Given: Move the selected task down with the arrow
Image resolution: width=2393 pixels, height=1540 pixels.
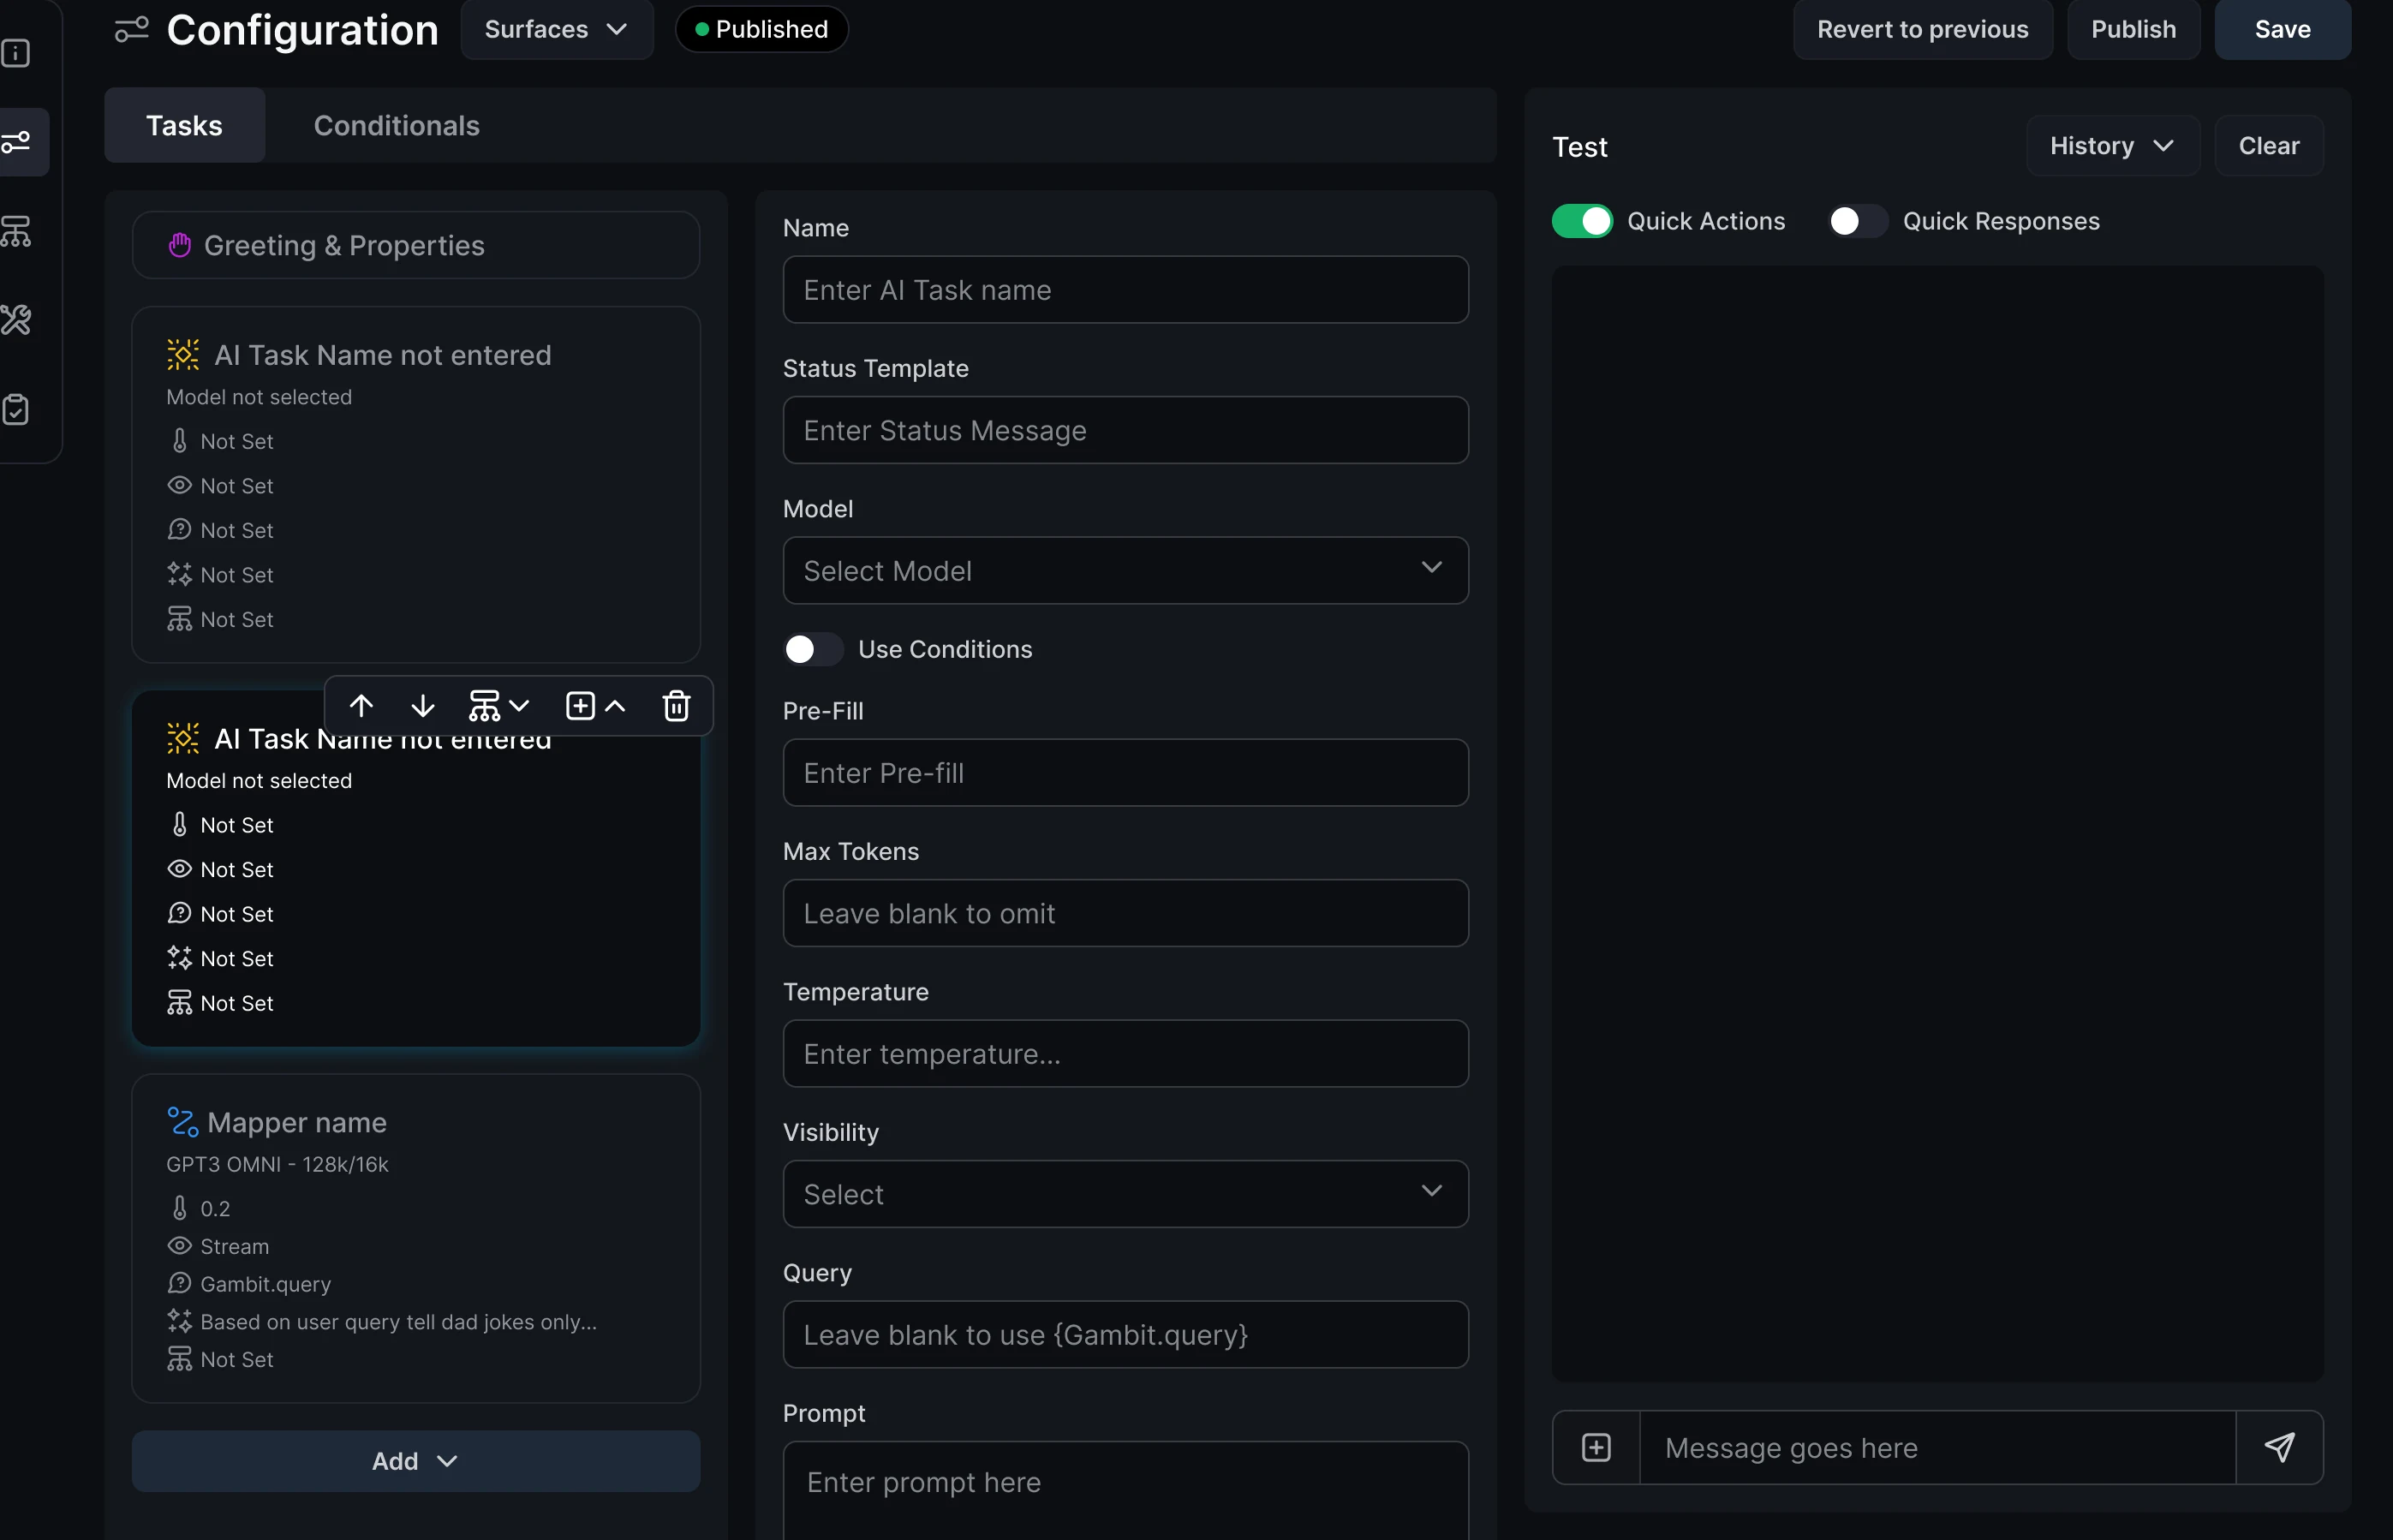Looking at the screenshot, I should point(423,706).
